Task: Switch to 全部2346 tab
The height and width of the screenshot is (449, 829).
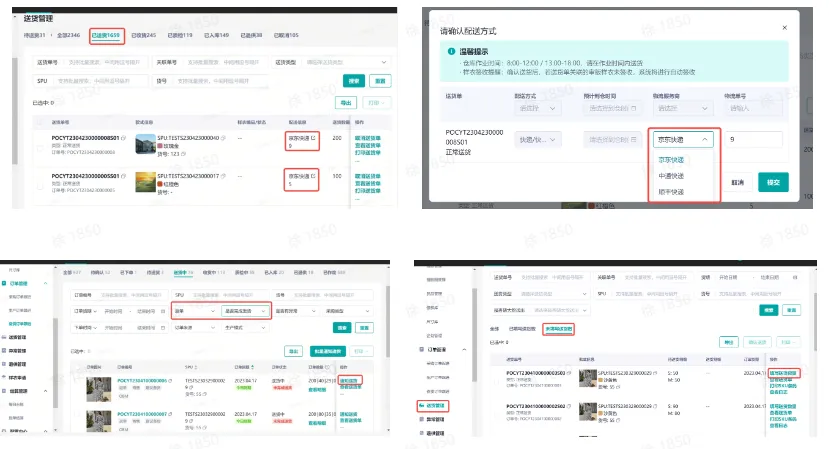Action: (x=69, y=35)
